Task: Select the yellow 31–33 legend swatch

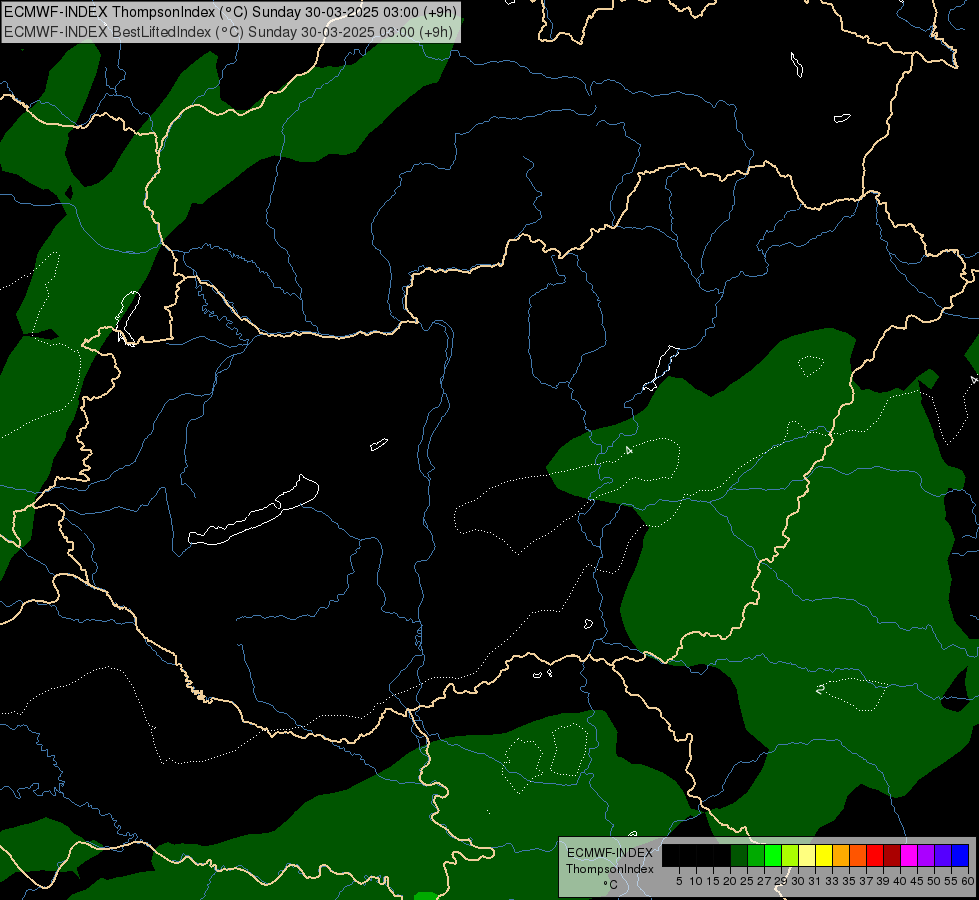Action: pyautogui.click(x=824, y=855)
